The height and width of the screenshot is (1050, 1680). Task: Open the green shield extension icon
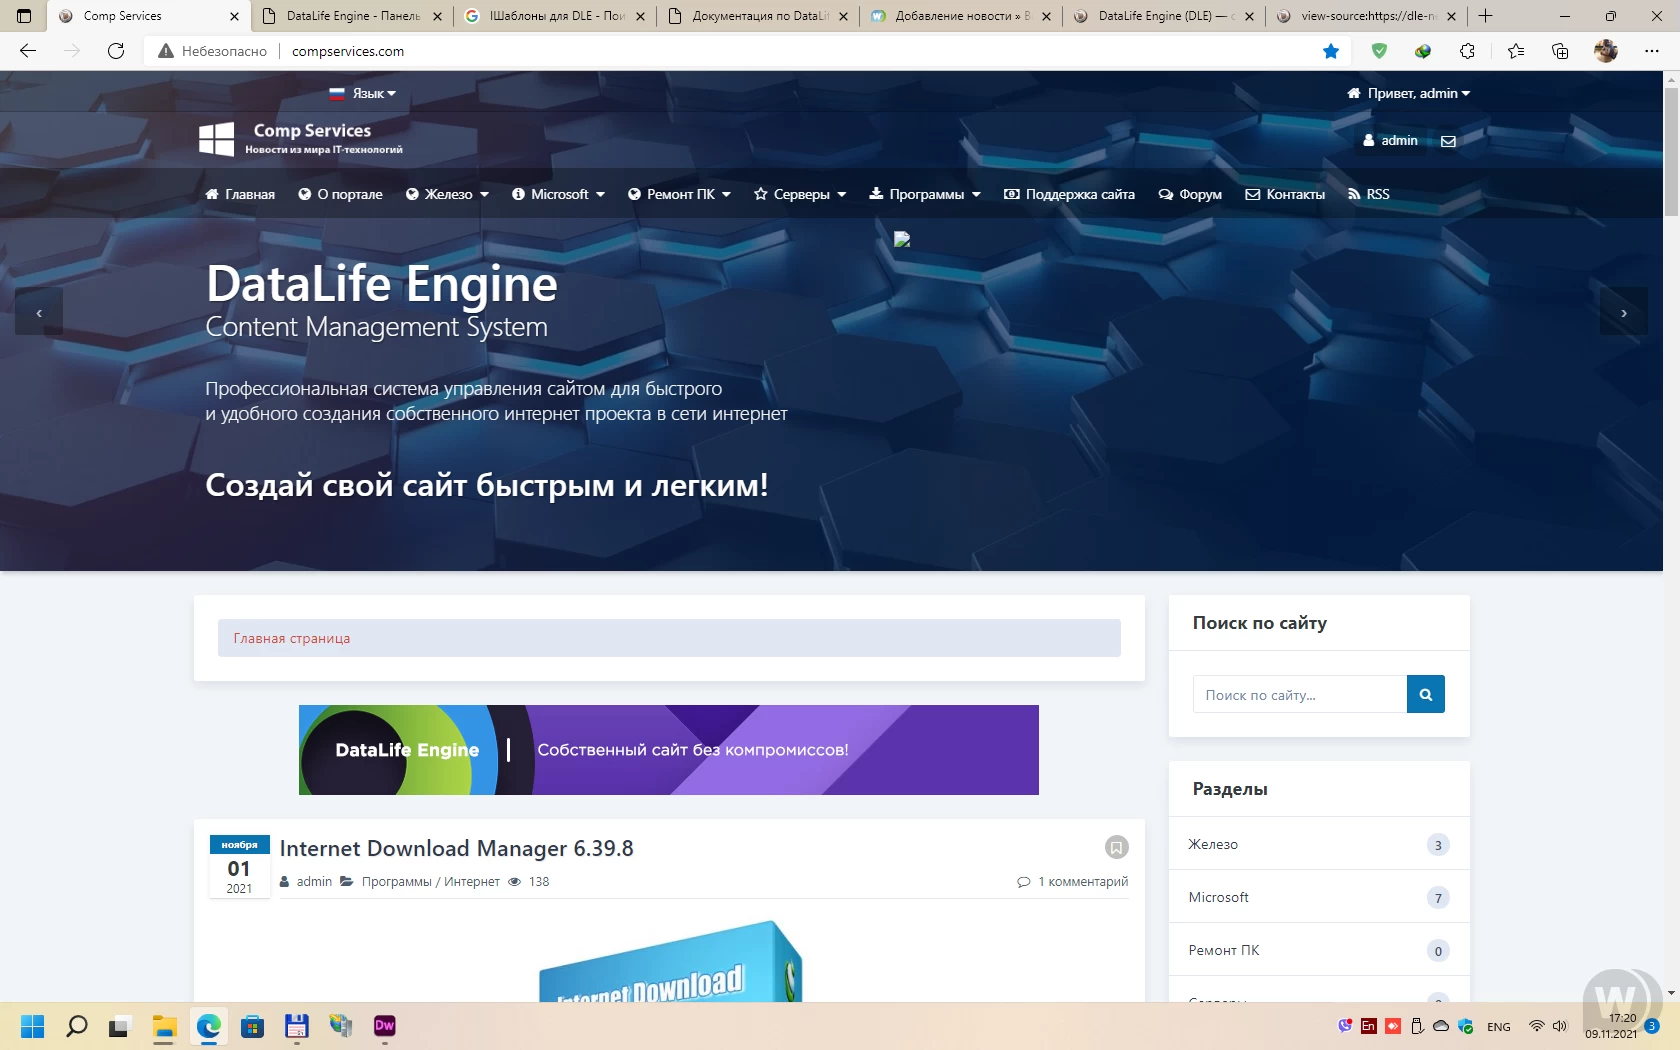click(x=1379, y=51)
